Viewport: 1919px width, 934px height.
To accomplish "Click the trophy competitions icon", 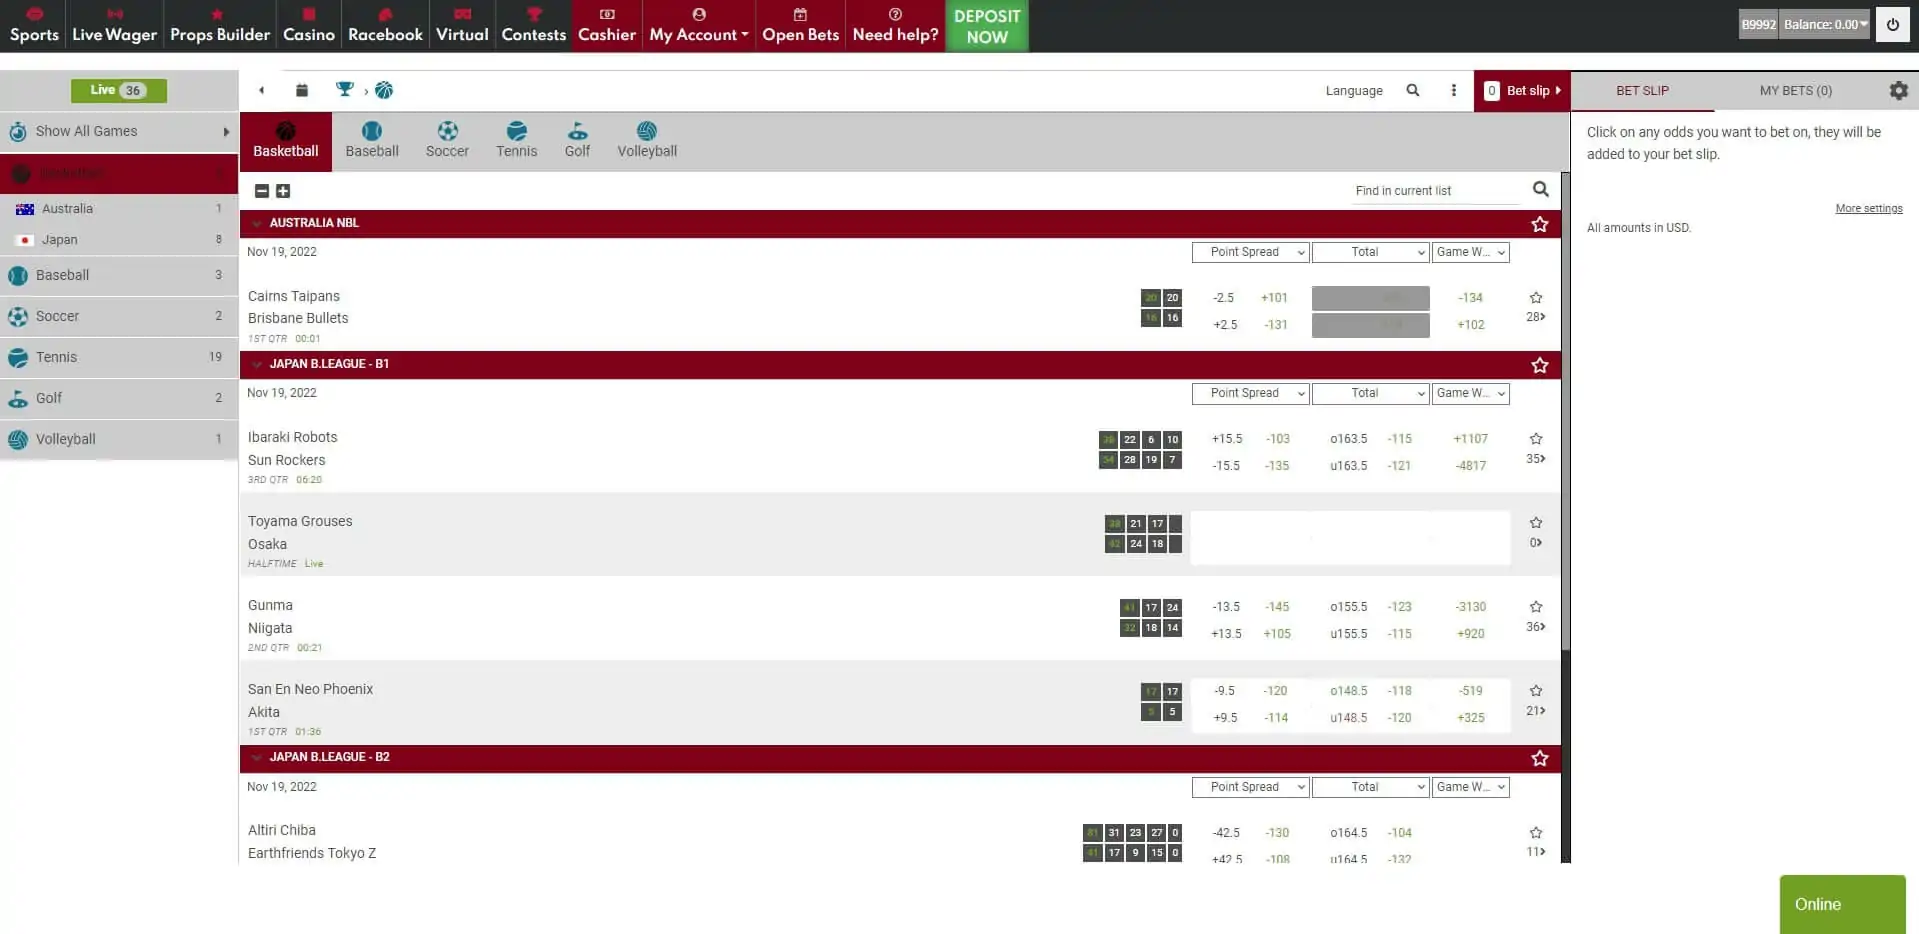I will pyautogui.click(x=344, y=89).
